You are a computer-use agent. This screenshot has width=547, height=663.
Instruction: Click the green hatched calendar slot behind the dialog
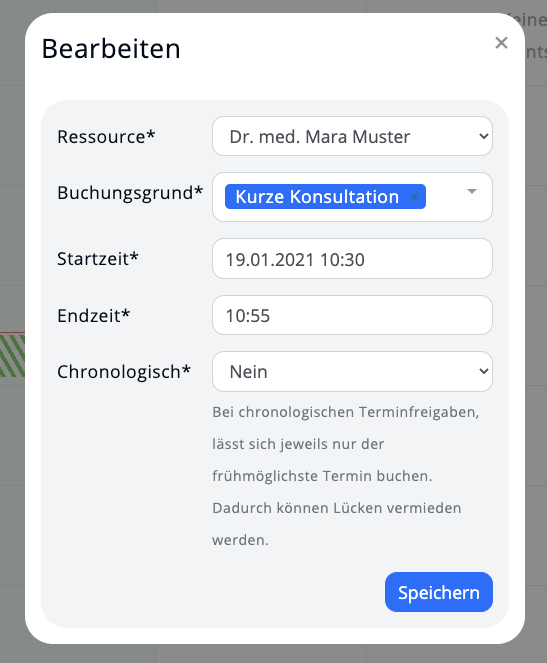coord(12,355)
